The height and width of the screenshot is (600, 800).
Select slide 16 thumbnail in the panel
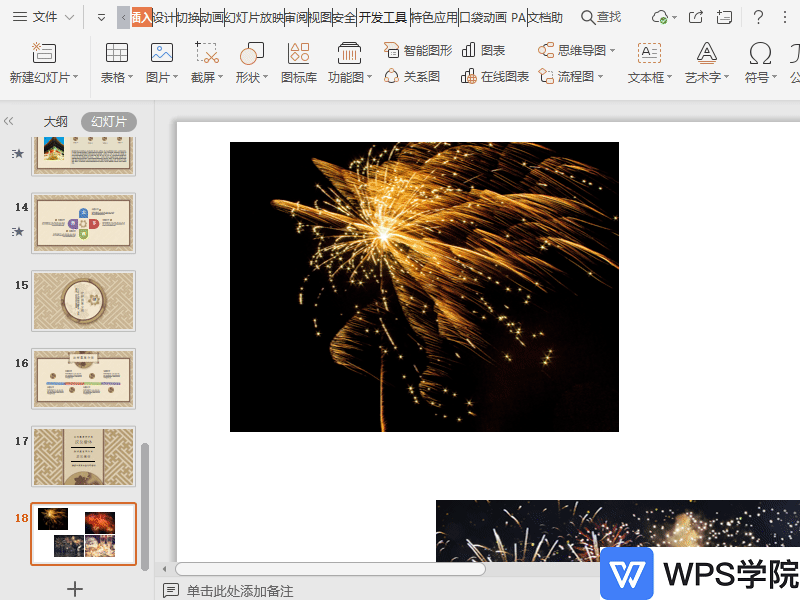click(x=83, y=379)
